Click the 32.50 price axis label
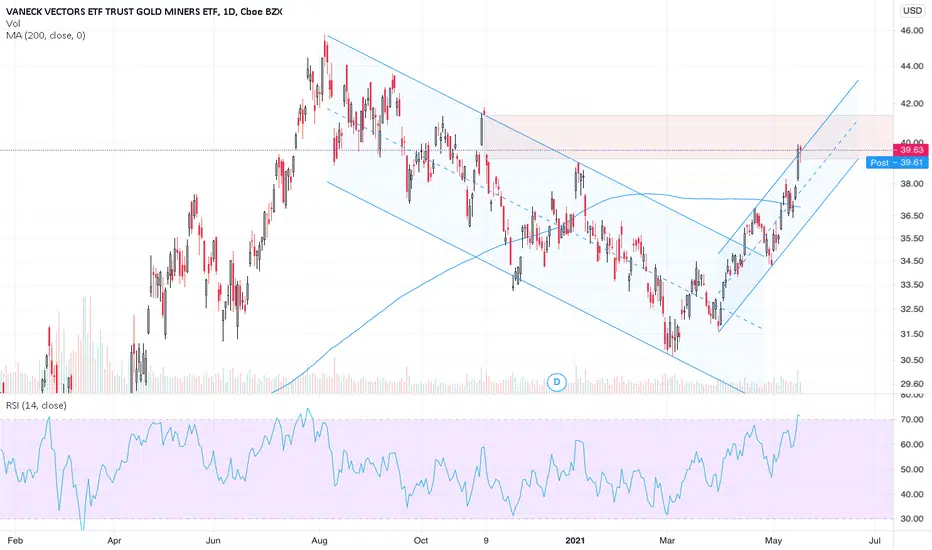The height and width of the screenshot is (550, 932). click(x=912, y=309)
